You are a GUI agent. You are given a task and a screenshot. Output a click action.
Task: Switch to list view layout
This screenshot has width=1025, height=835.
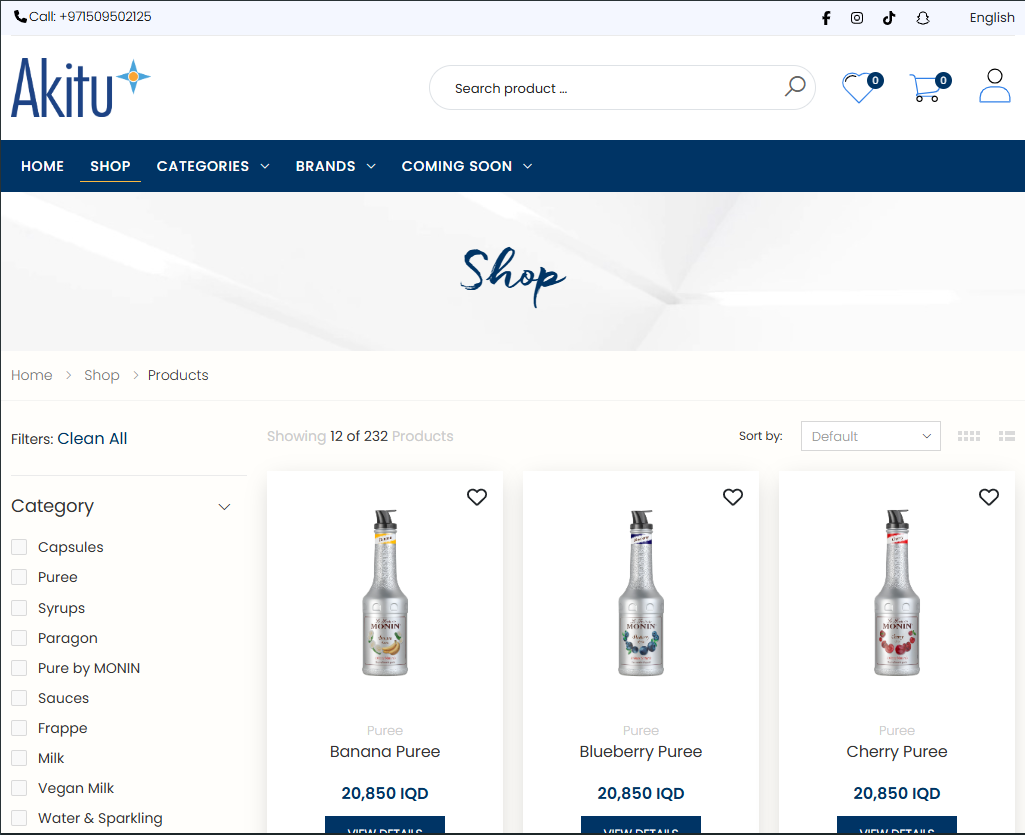coord(1007,436)
